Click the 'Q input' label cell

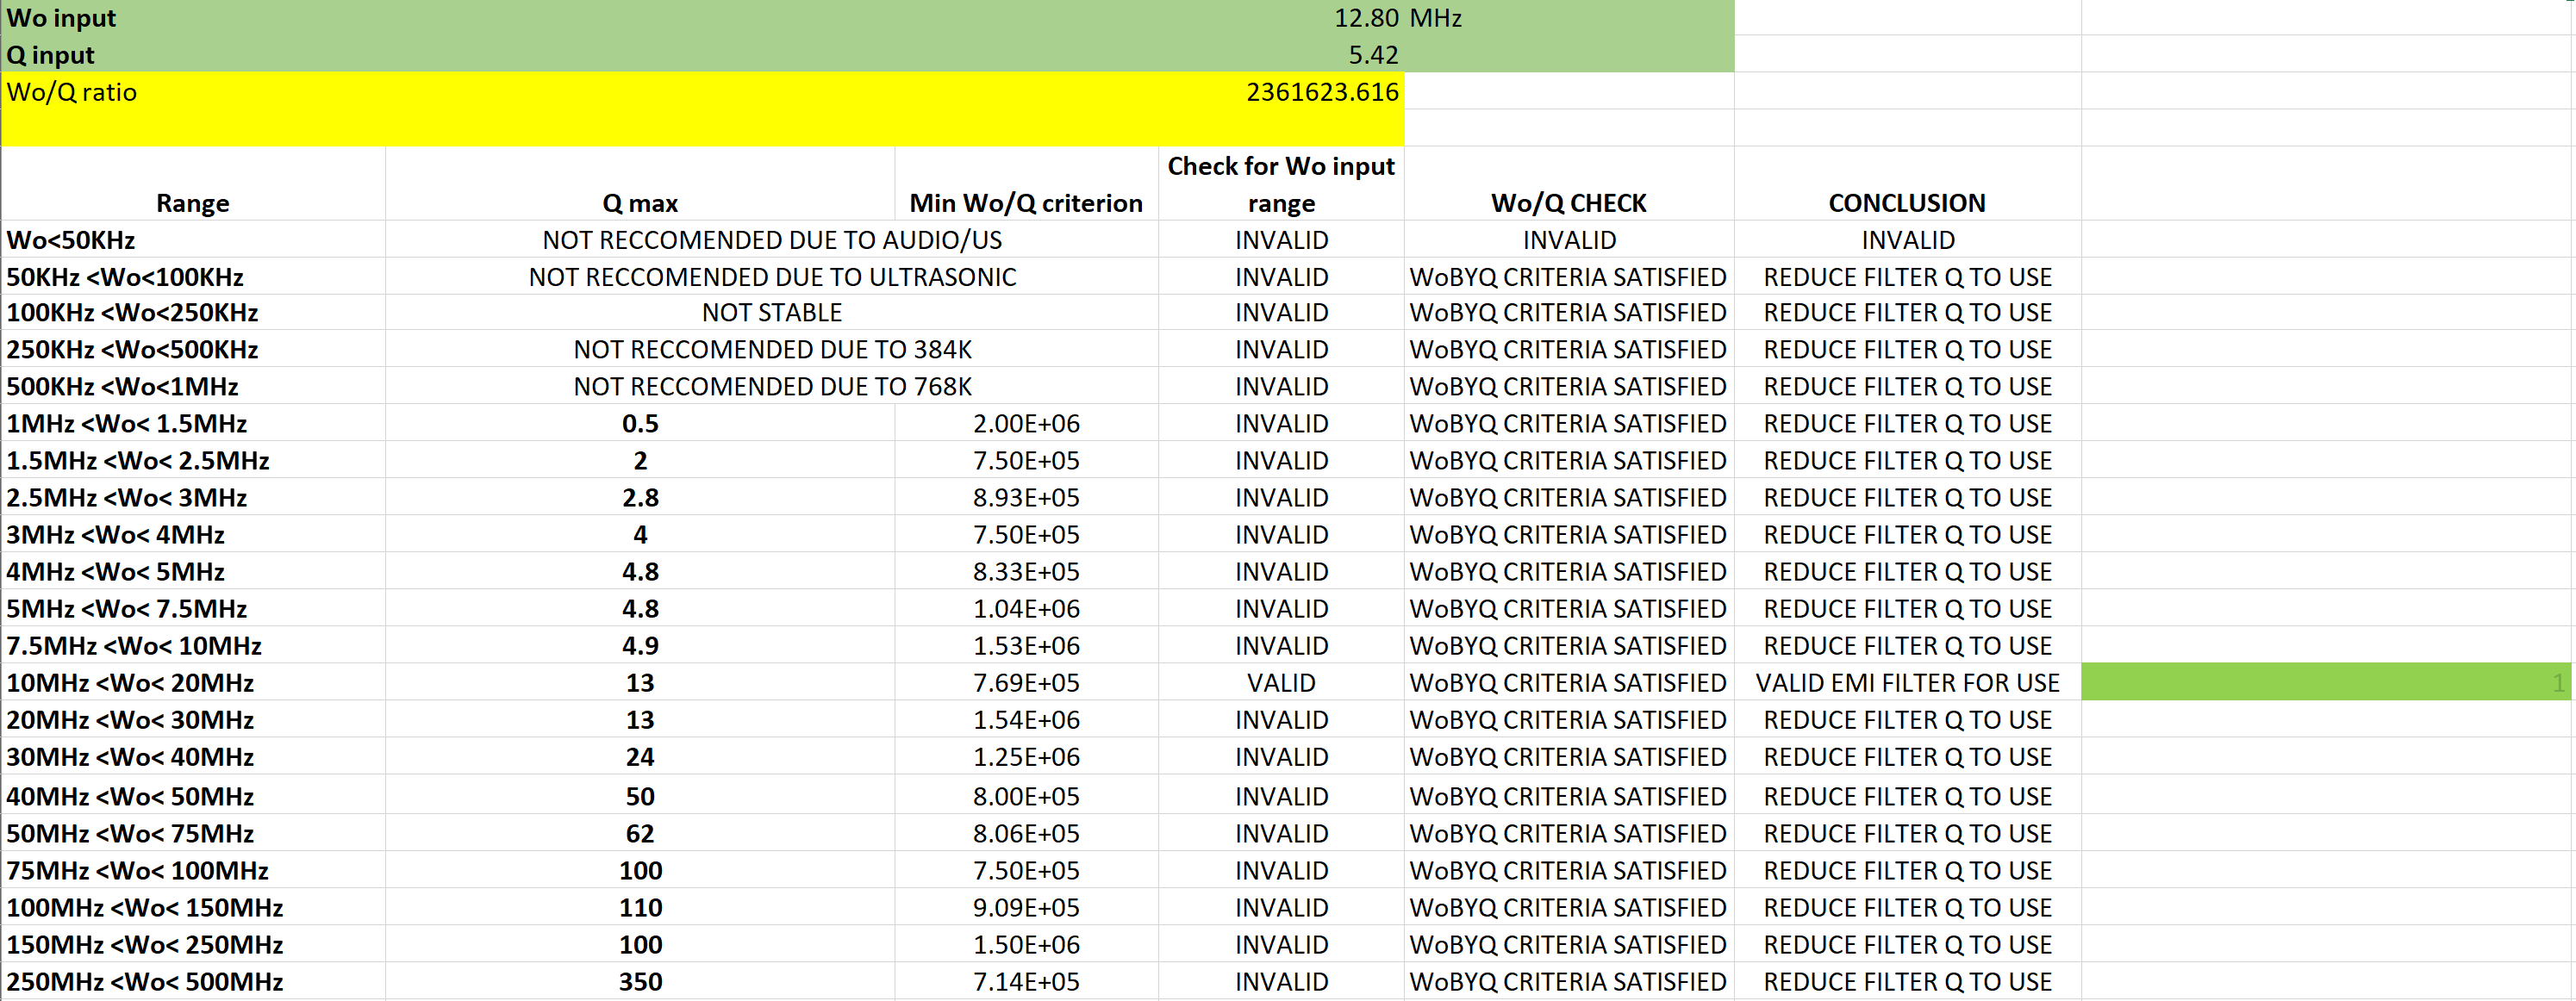(193, 54)
